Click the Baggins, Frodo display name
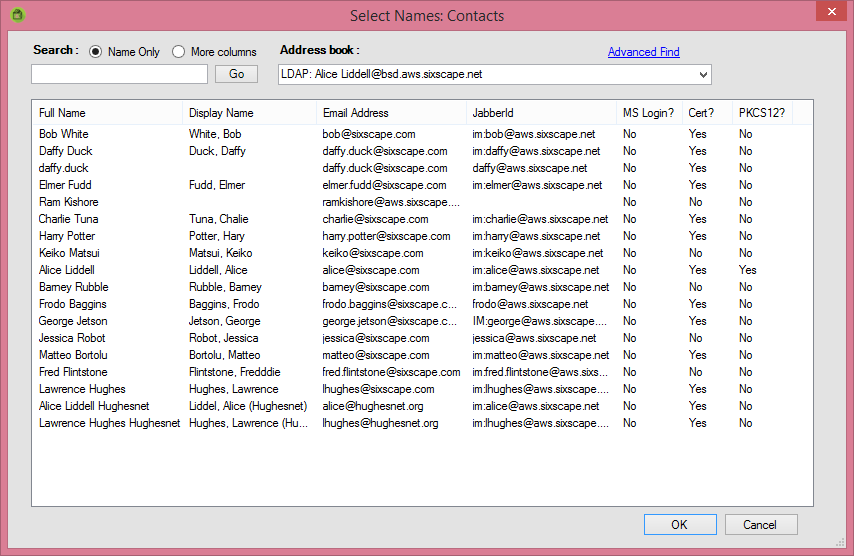 [x=224, y=304]
